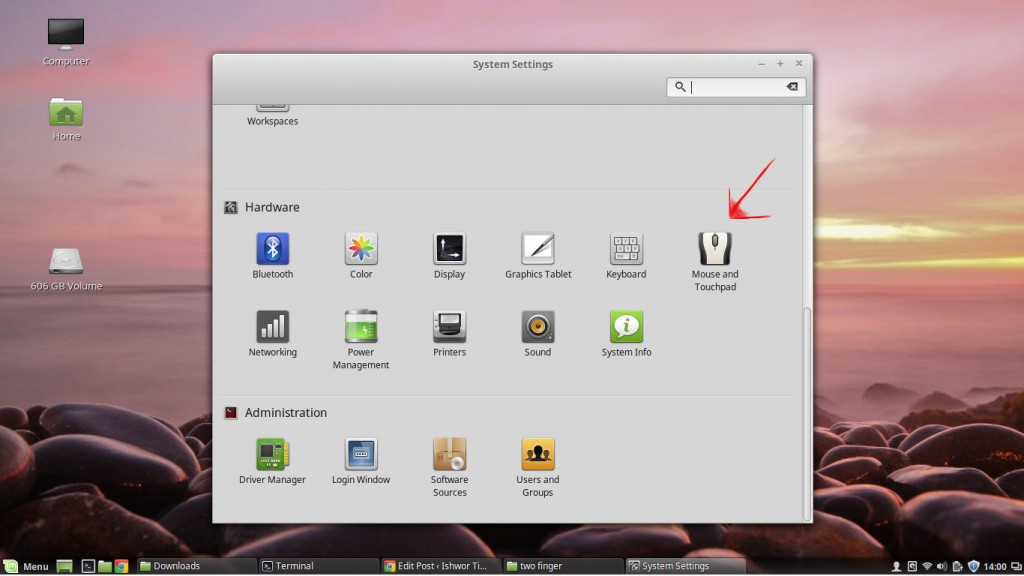Image resolution: width=1024 pixels, height=576 pixels.
Task: Click the user applet tray icon
Action: [896, 566]
